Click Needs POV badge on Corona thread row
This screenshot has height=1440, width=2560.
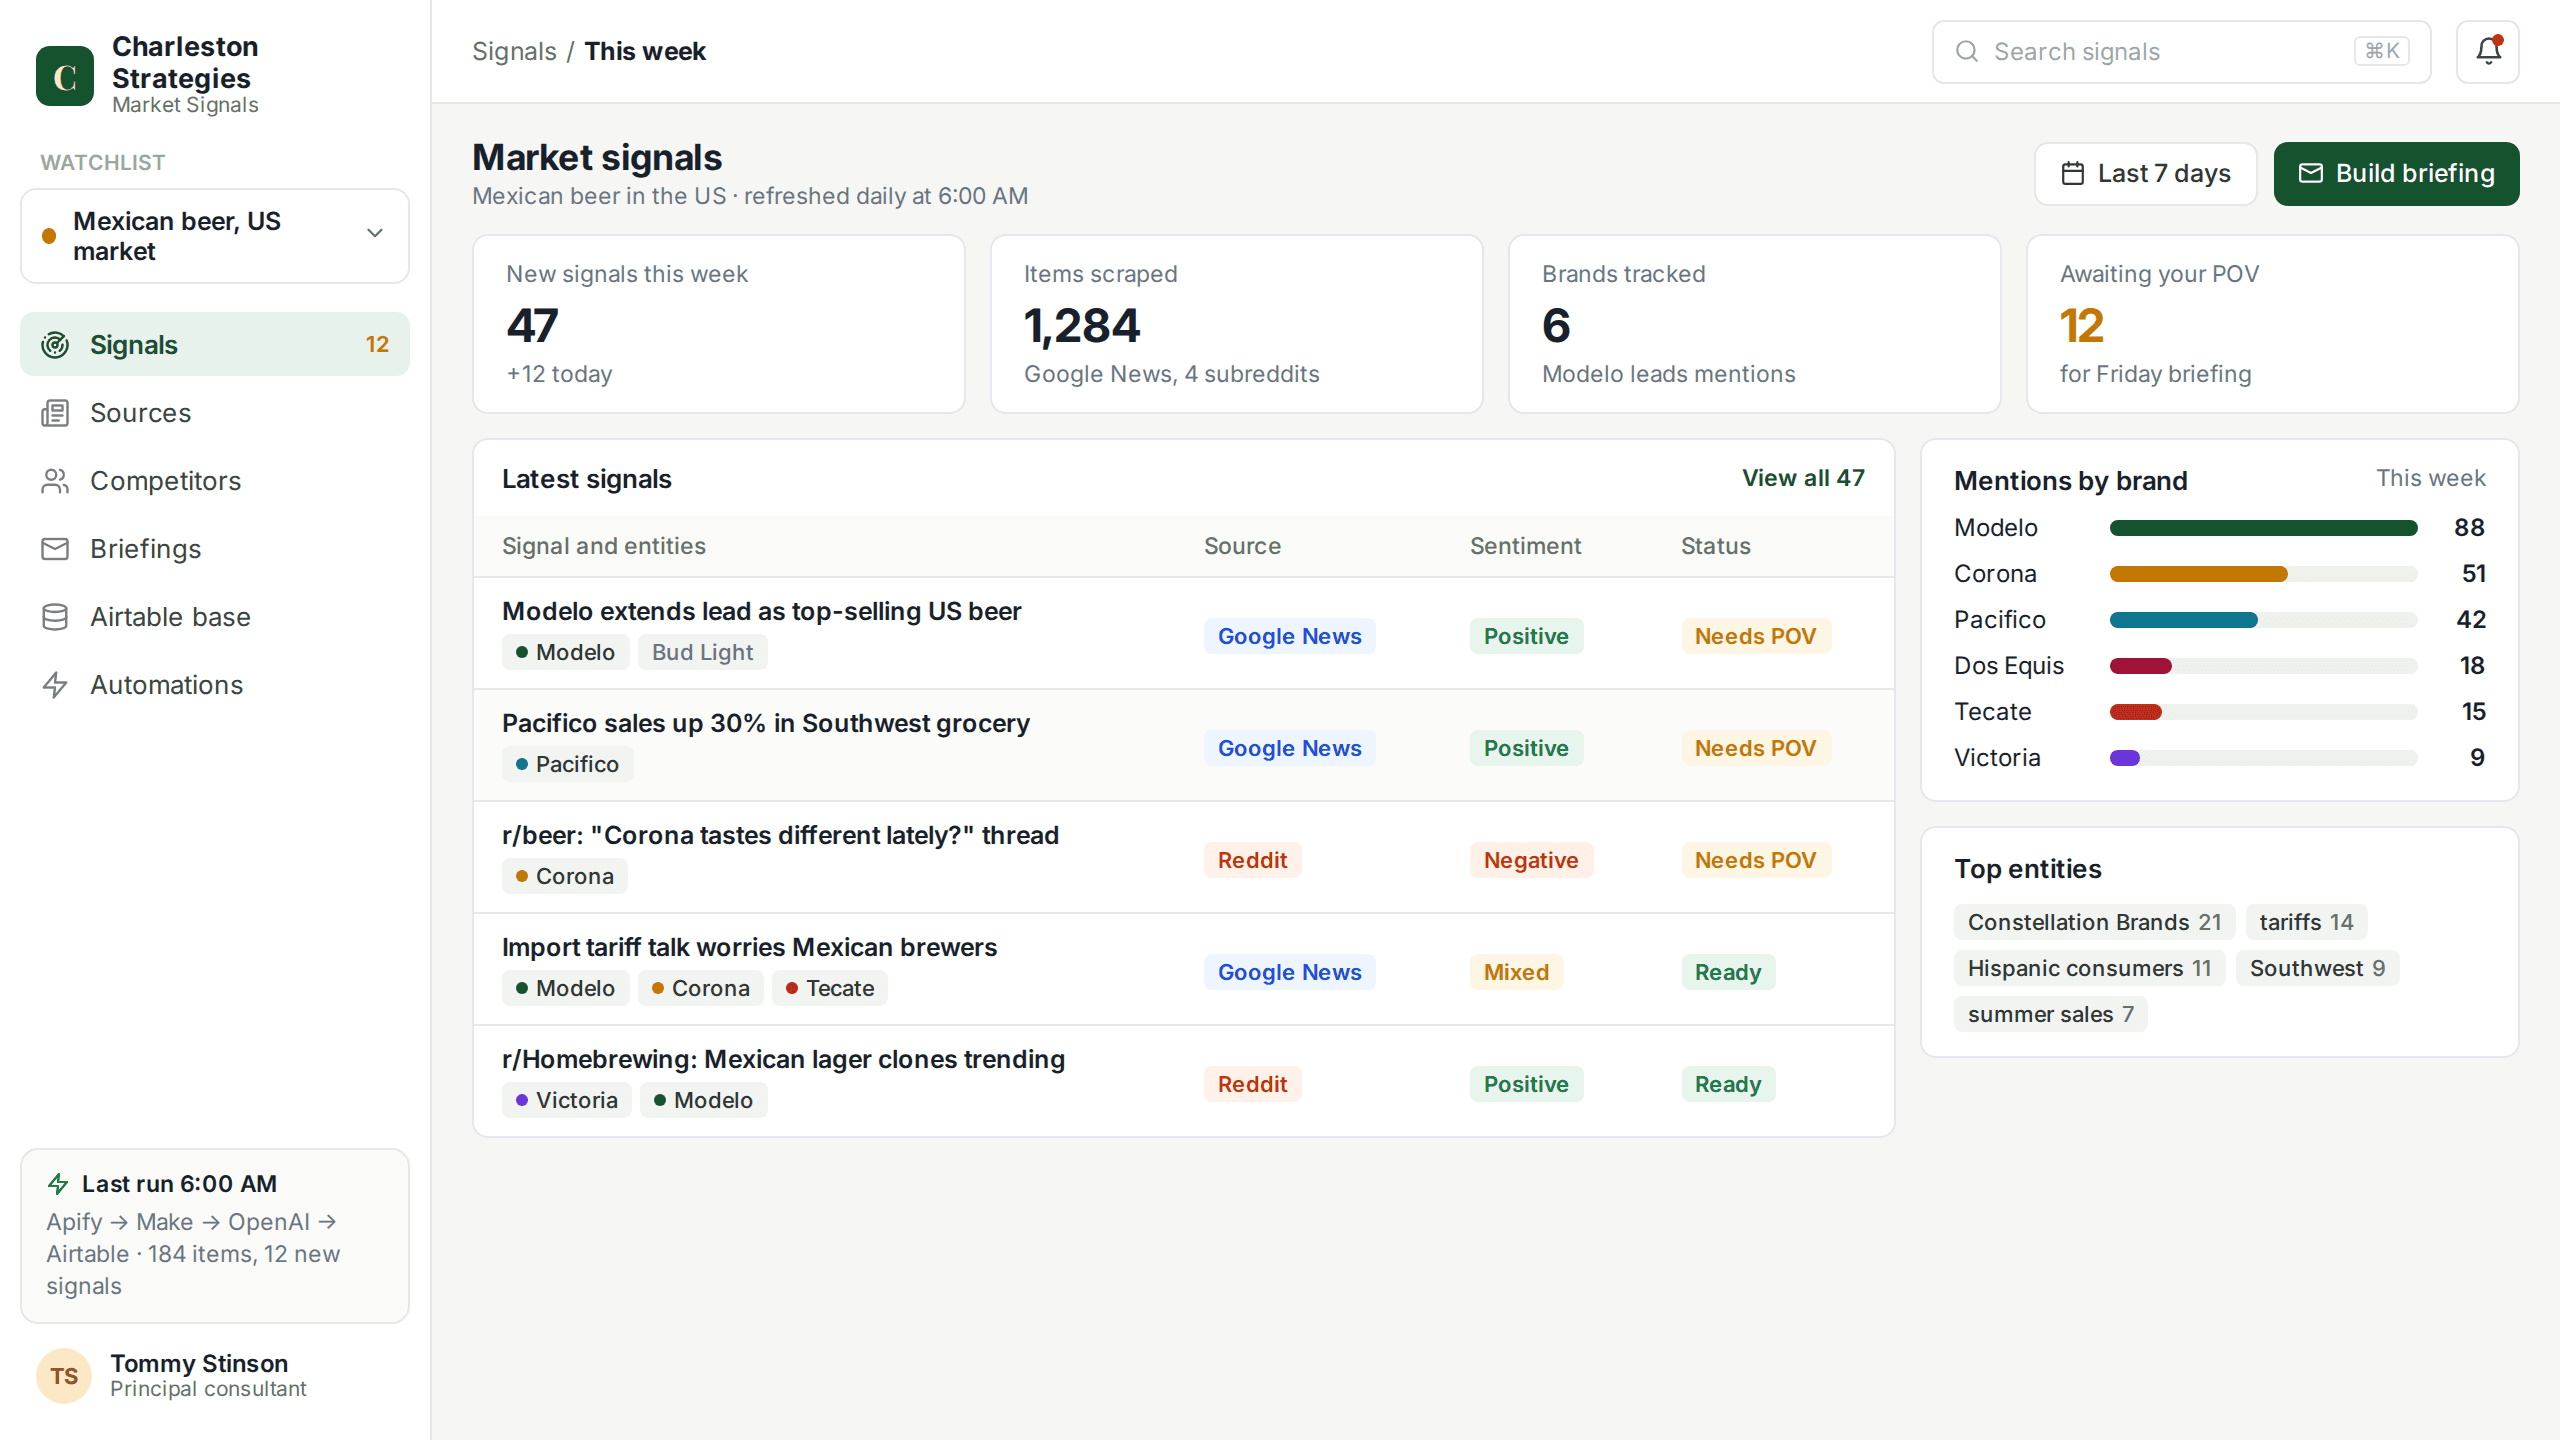[x=1755, y=860]
